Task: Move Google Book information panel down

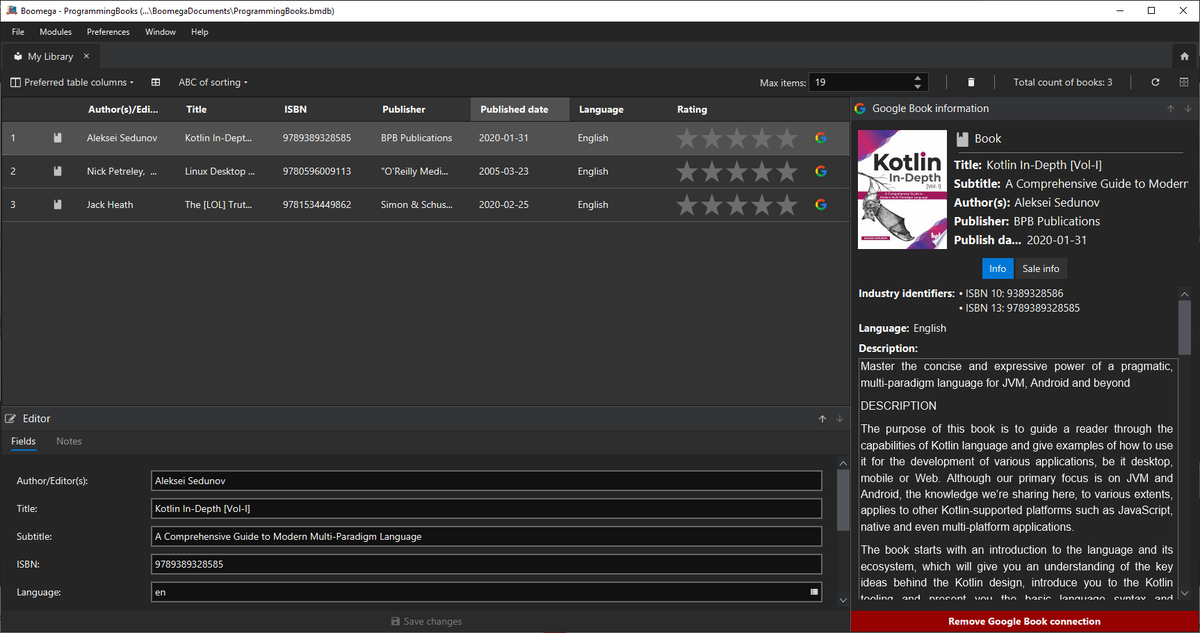Action: click(x=1187, y=108)
